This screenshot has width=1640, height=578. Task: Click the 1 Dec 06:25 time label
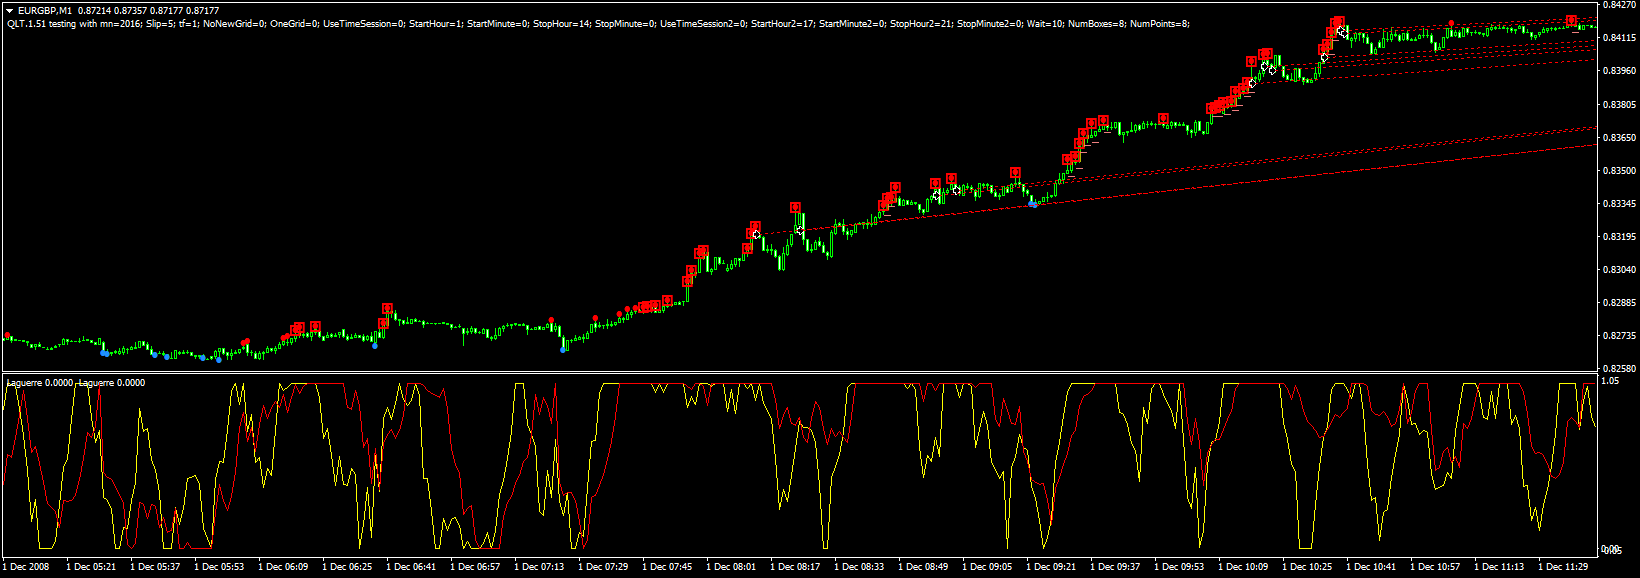point(347,567)
